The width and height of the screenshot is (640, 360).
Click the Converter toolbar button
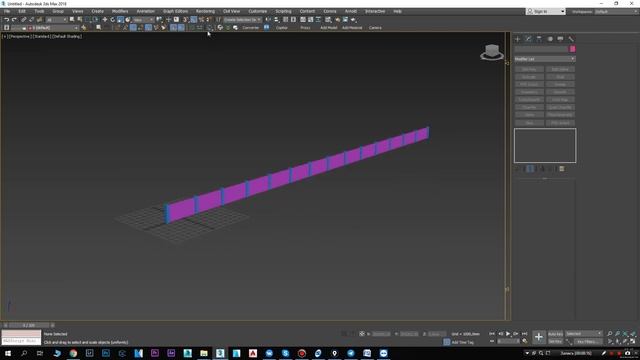click(251, 28)
